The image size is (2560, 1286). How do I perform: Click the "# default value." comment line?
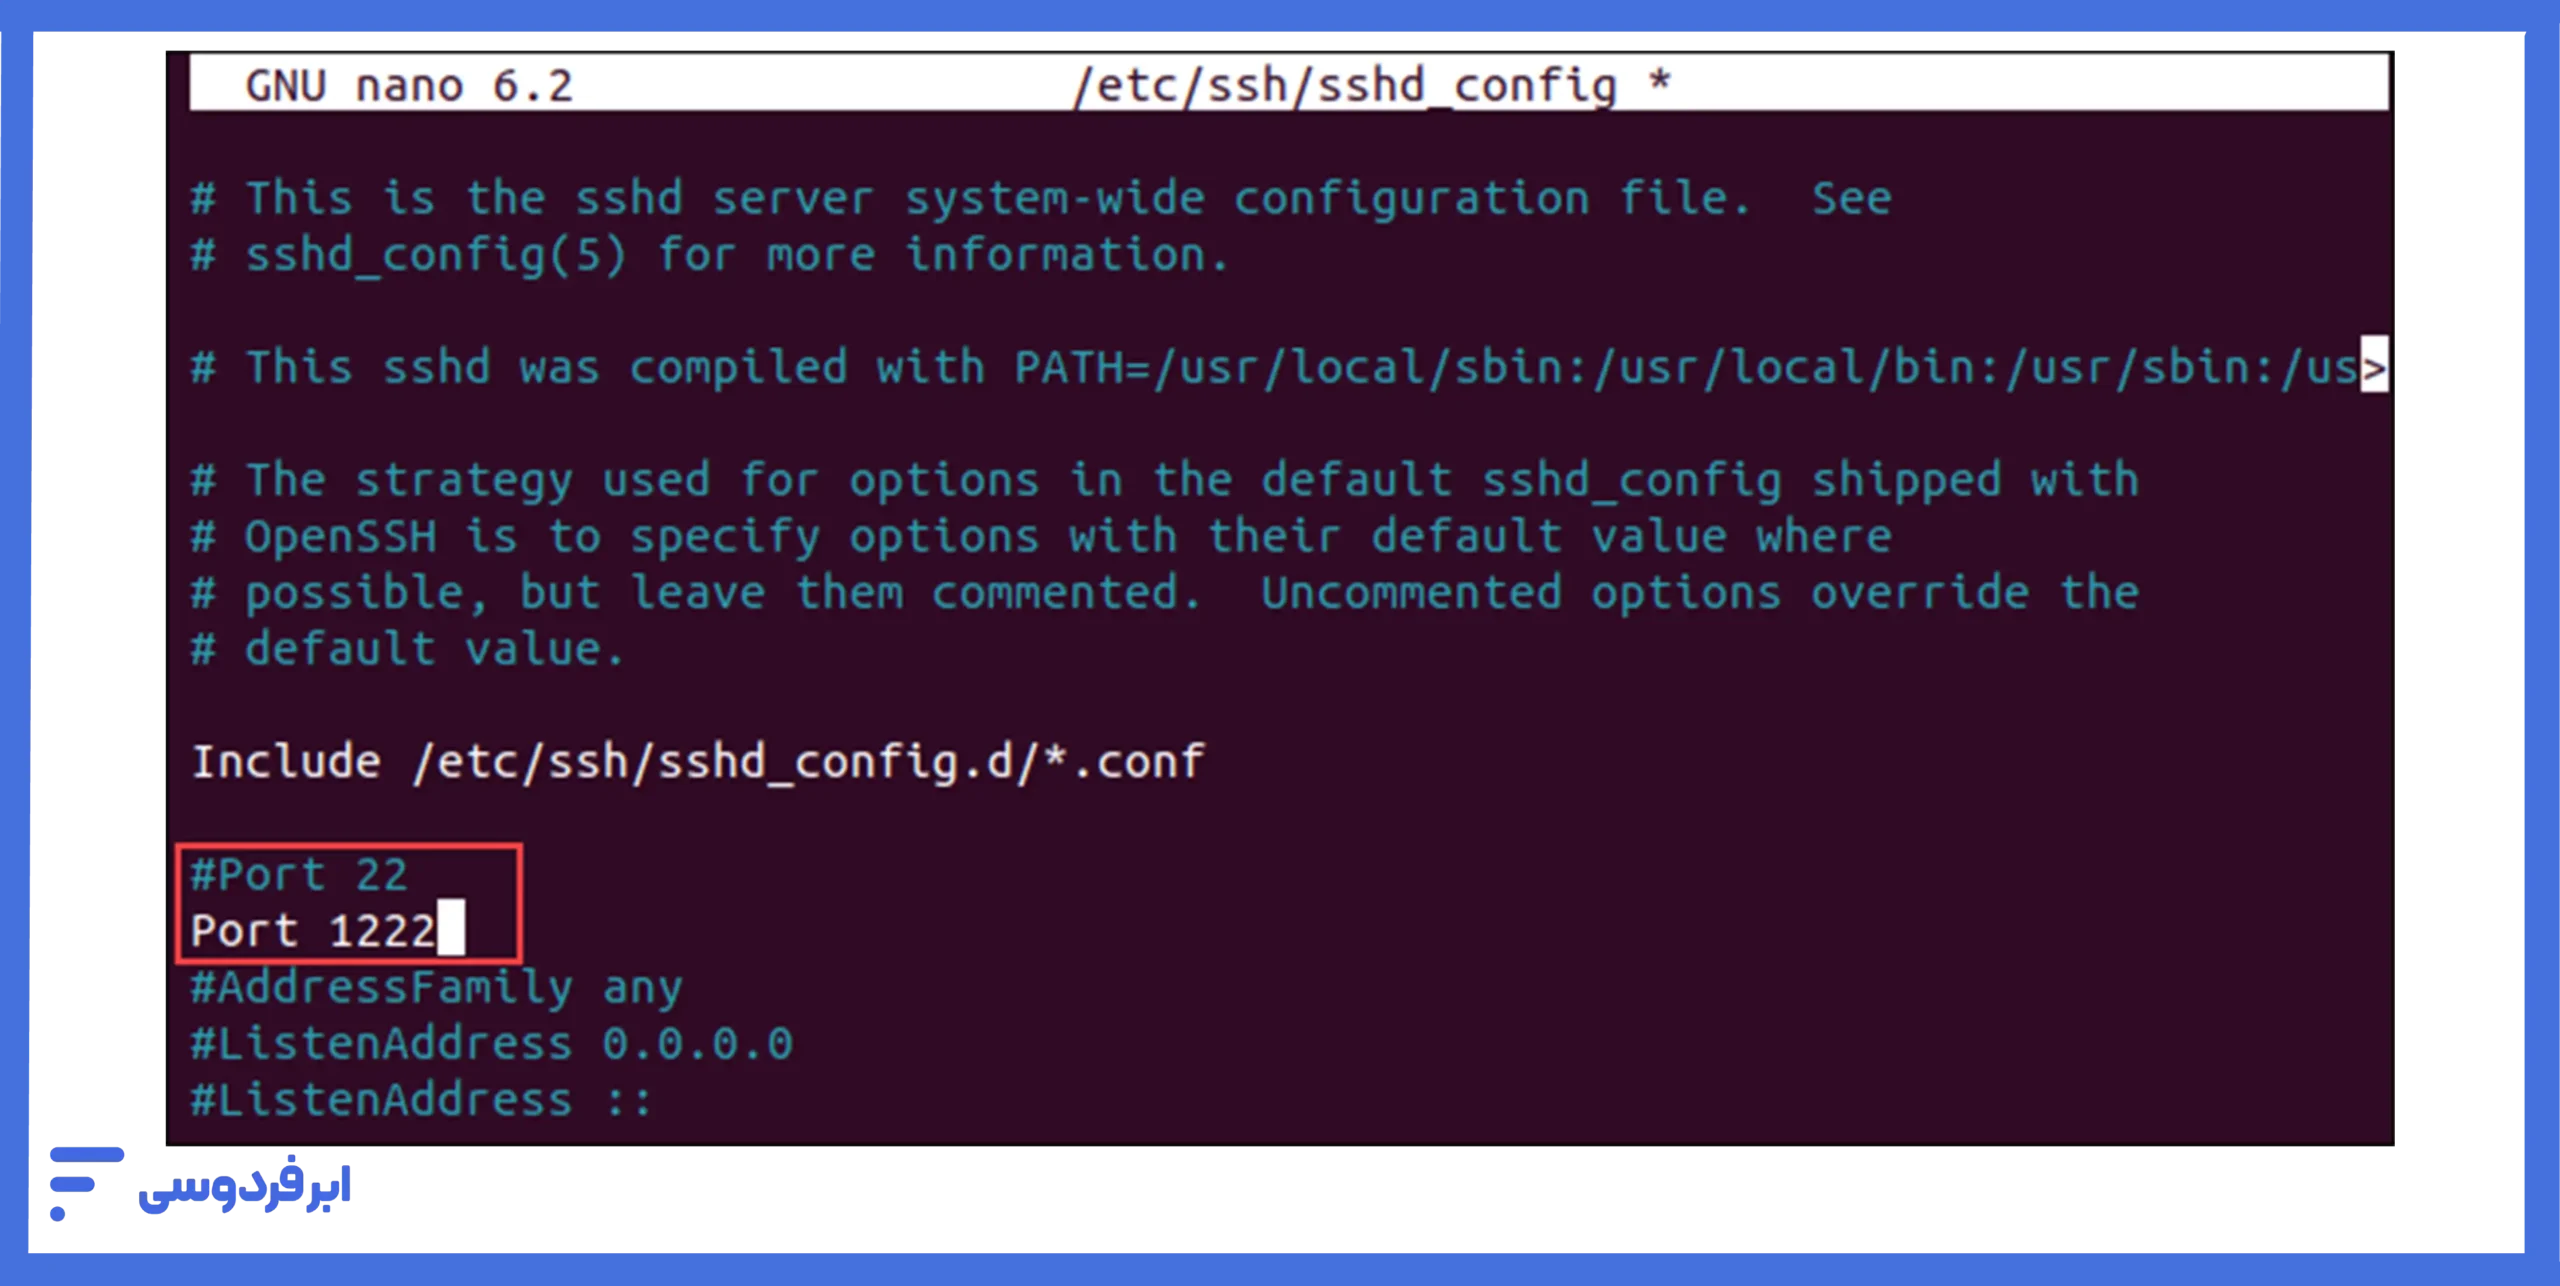[x=408, y=650]
